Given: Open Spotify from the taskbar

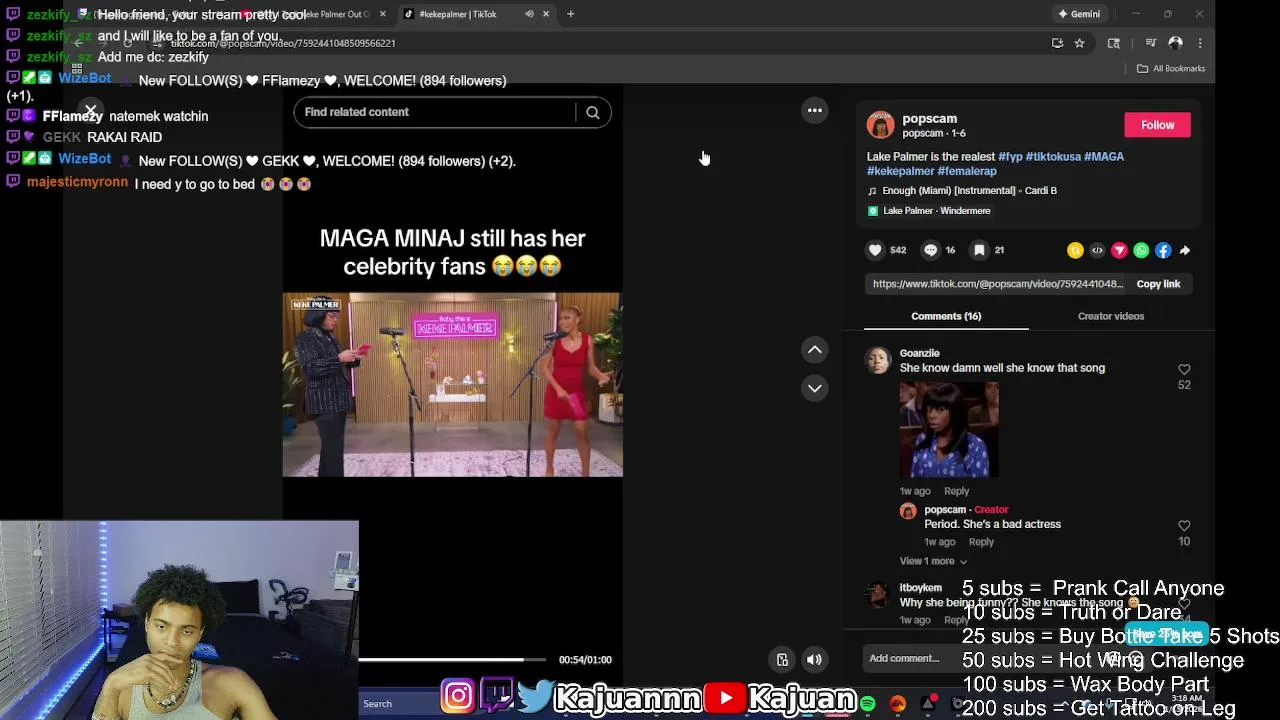Looking at the screenshot, I should point(867,704).
